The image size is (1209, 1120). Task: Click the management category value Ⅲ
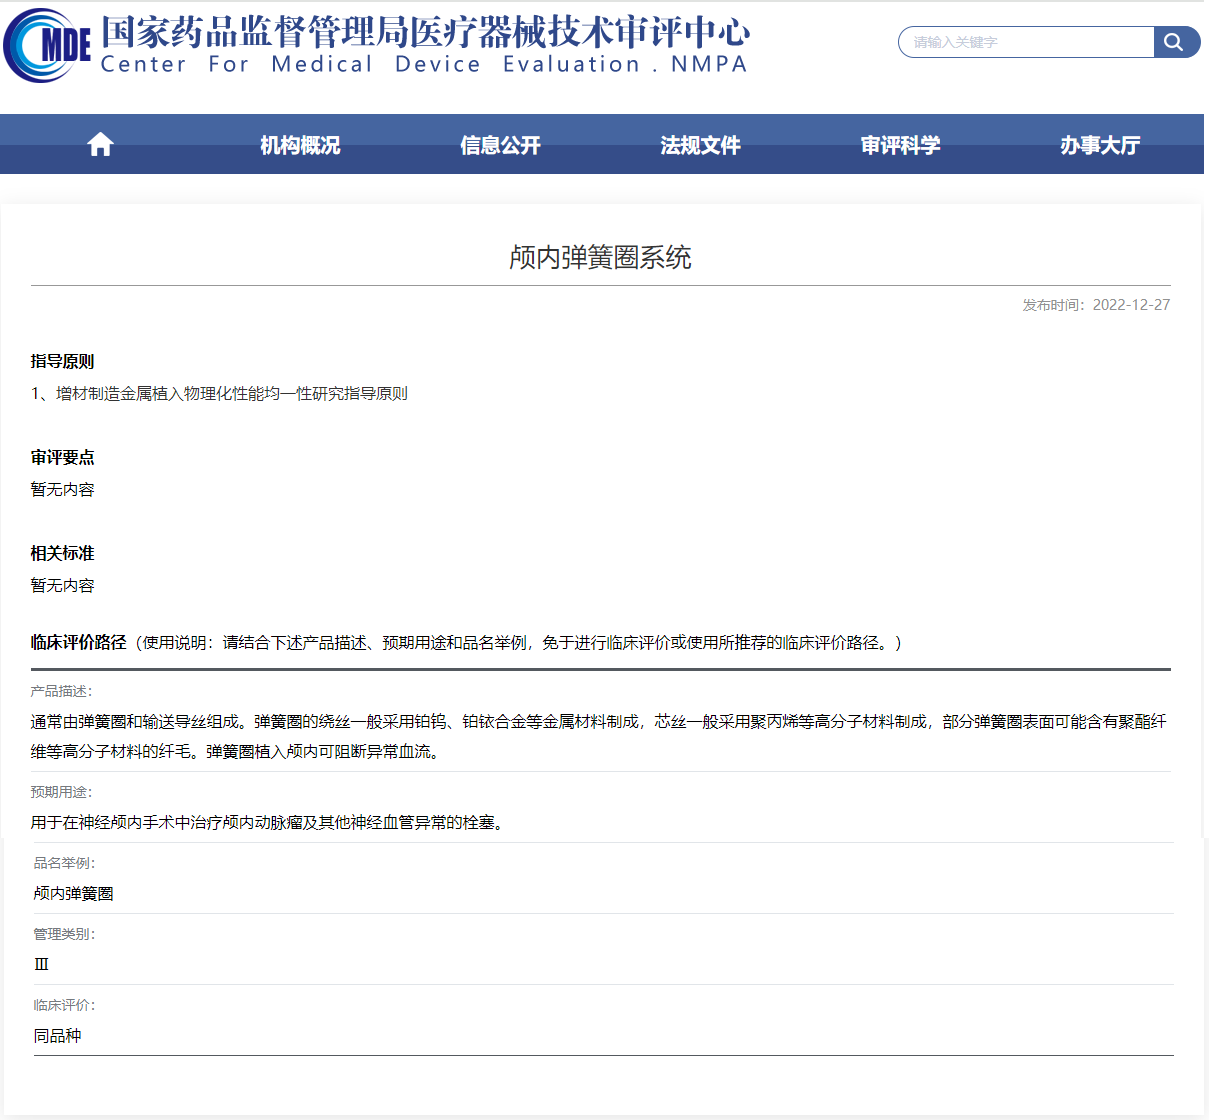point(41,965)
